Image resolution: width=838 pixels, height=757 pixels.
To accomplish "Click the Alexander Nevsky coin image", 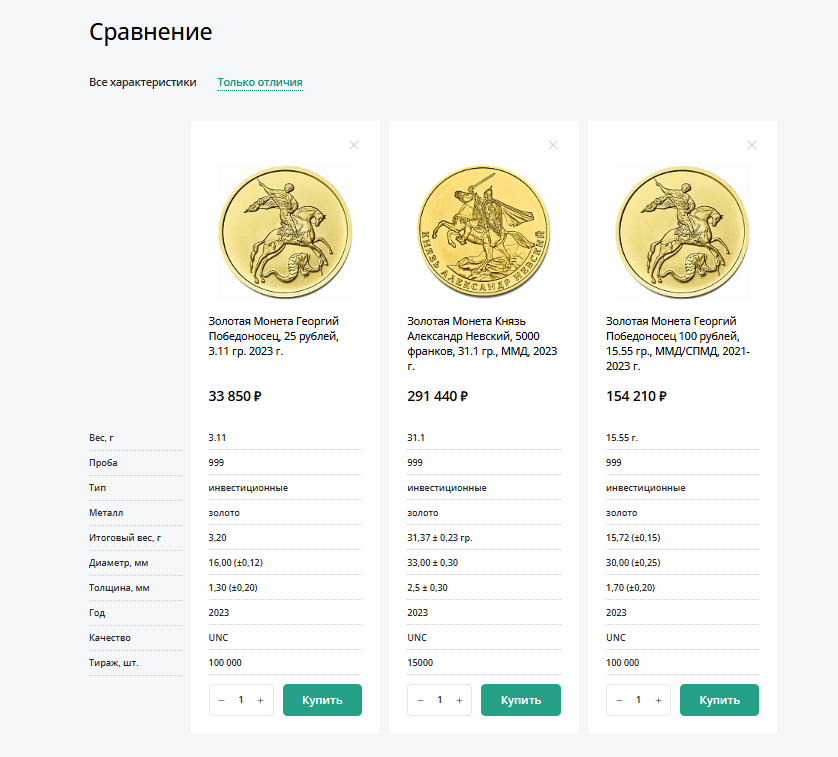I will tap(484, 231).
